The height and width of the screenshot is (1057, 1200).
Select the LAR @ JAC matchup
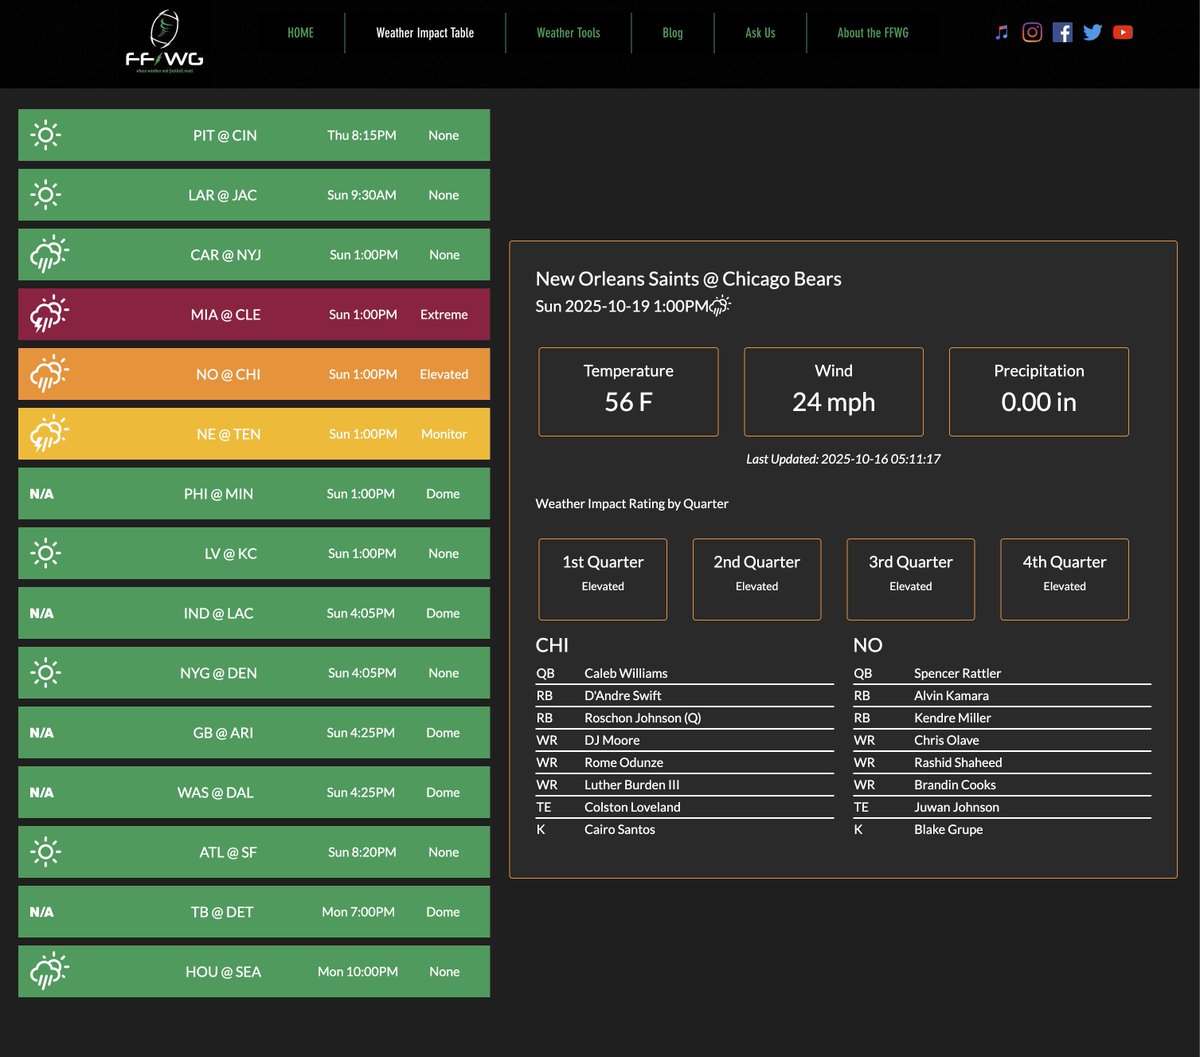(254, 195)
